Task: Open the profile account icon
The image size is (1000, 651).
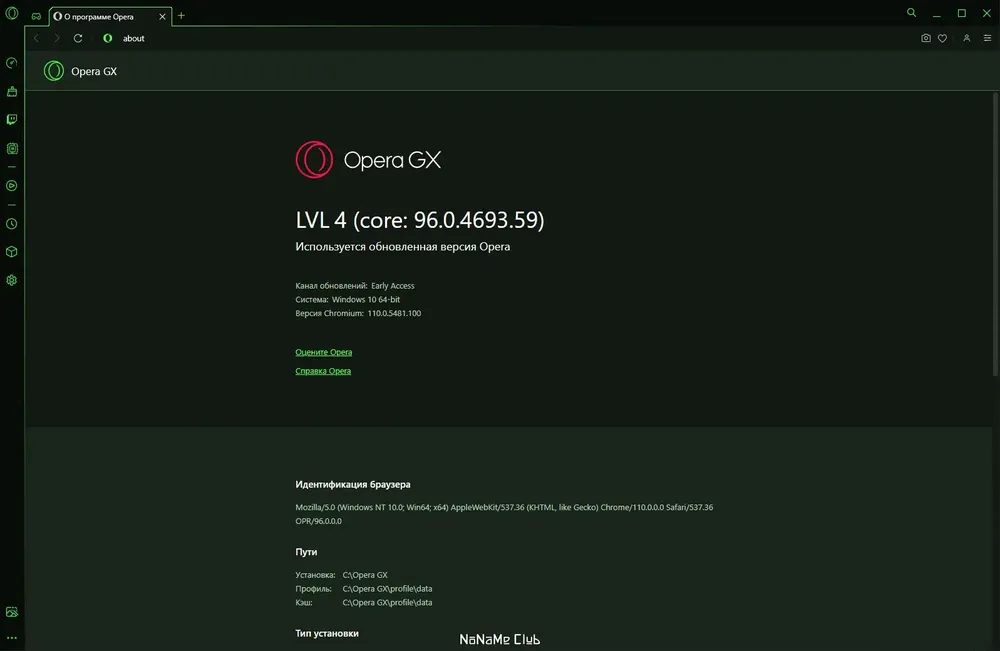Action: click(967, 38)
